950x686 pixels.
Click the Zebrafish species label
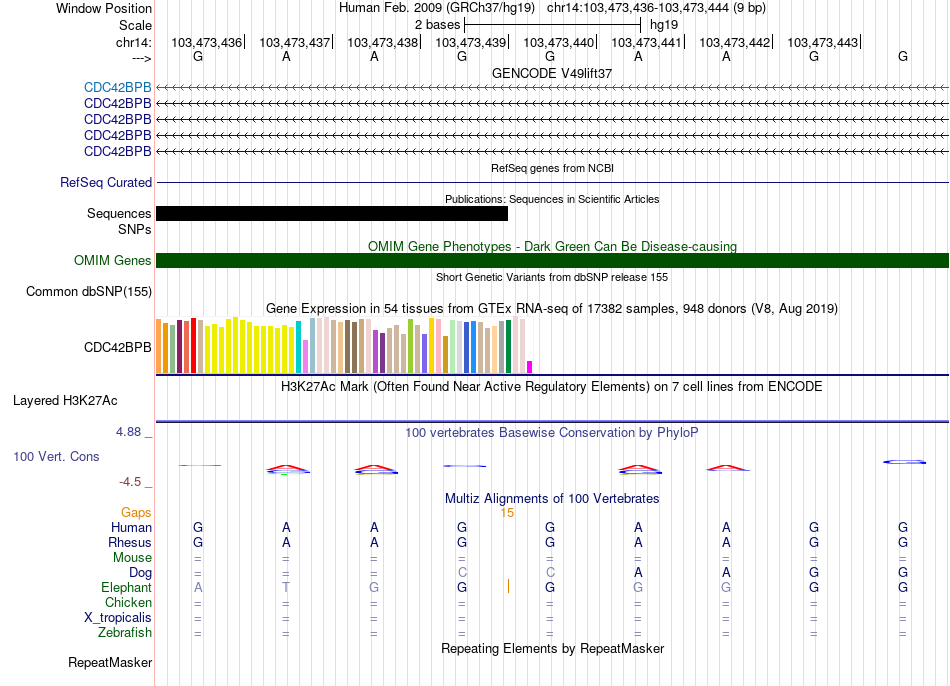pos(125,633)
